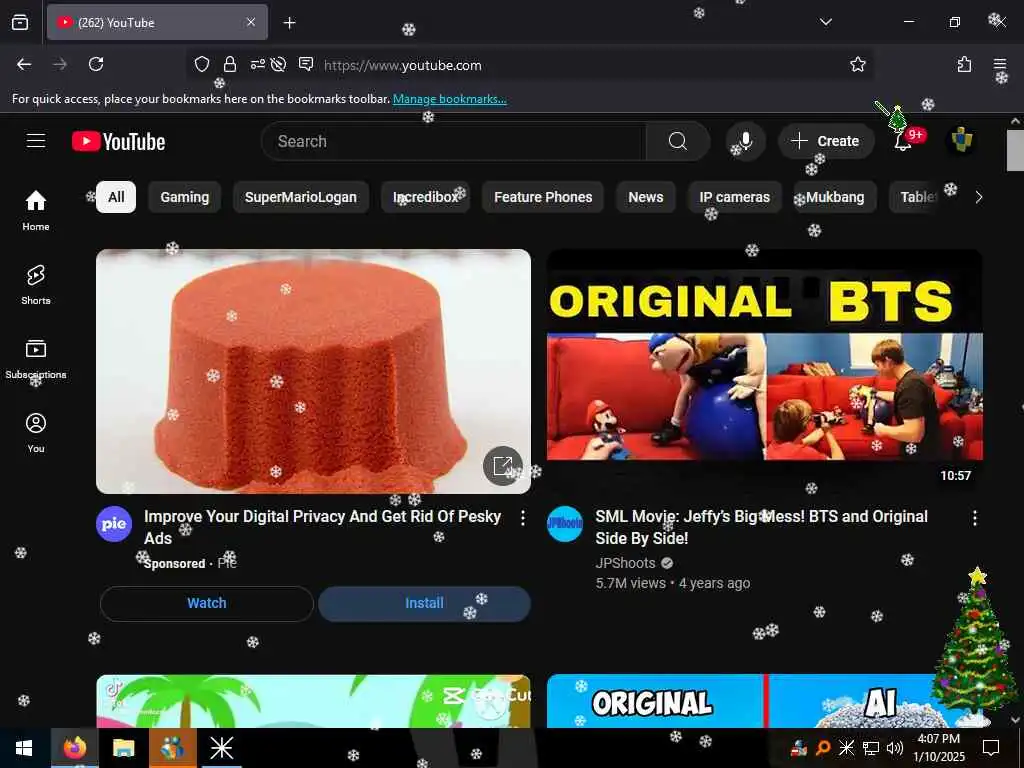Close the YouTube browser tab
The image size is (1024, 768).
[x=251, y=22]
